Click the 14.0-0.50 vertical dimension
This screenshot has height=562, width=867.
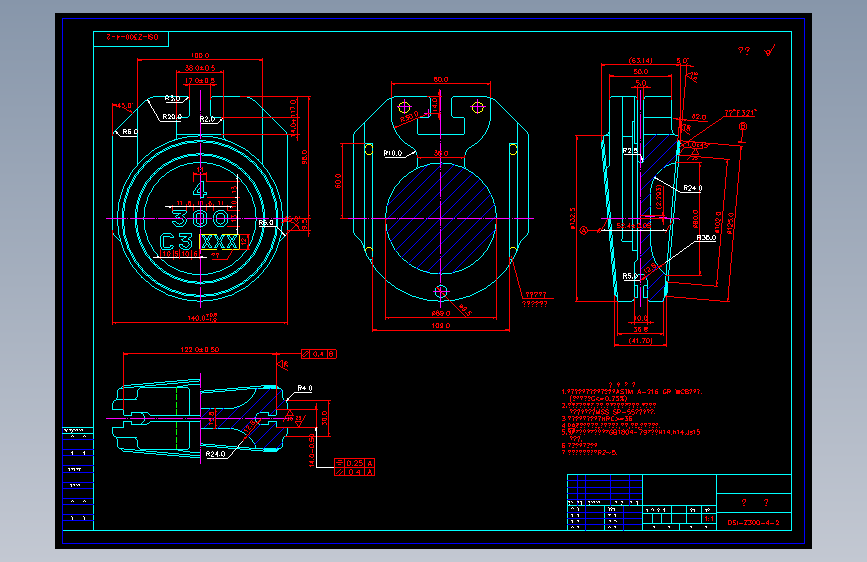pyautogui.click(x=311, y=450)
